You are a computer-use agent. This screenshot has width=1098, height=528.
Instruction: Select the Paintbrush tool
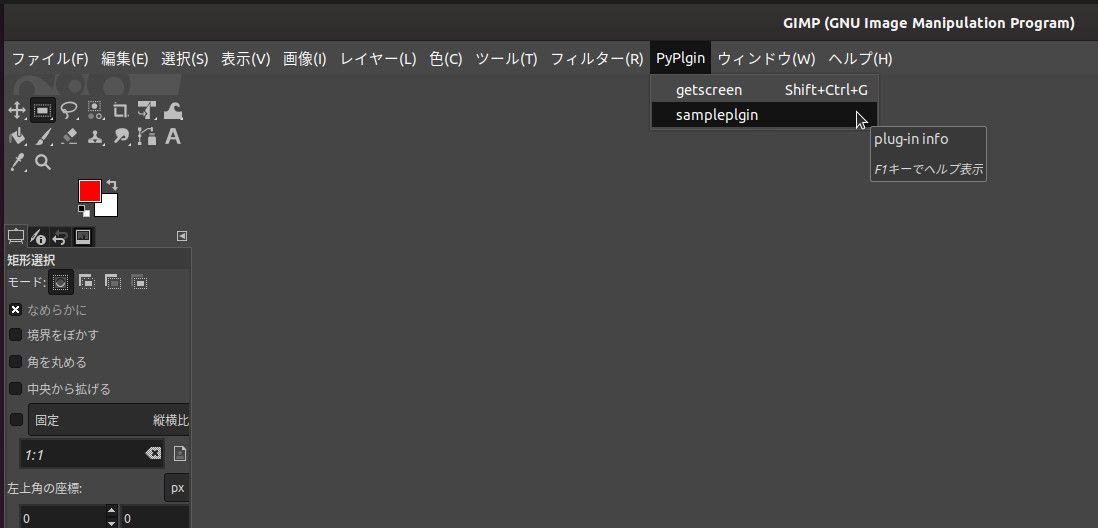(x=42, y=137)
